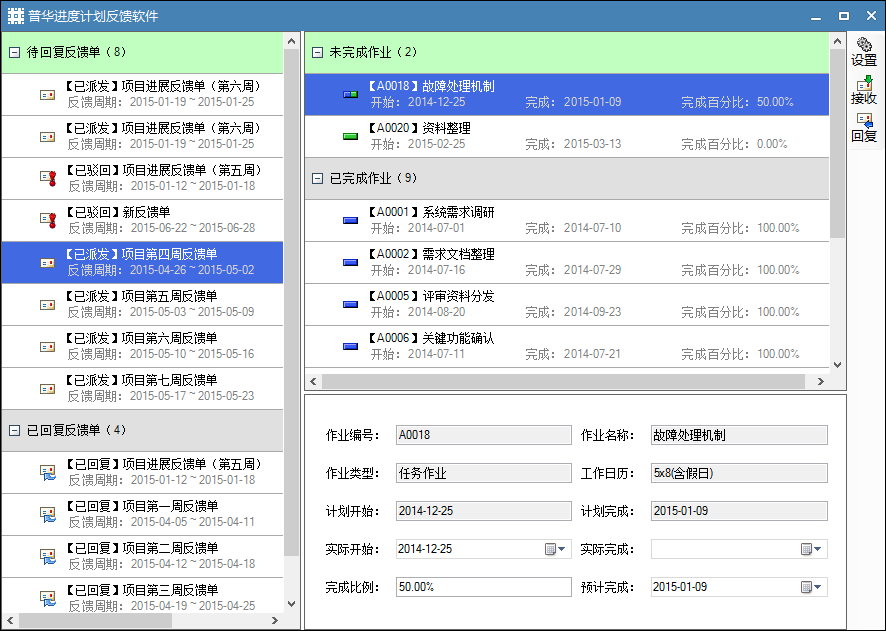Click the blue bar icon of task A0005
The height and width of the screenshot is (631, 886).
[x=350, y=304]
